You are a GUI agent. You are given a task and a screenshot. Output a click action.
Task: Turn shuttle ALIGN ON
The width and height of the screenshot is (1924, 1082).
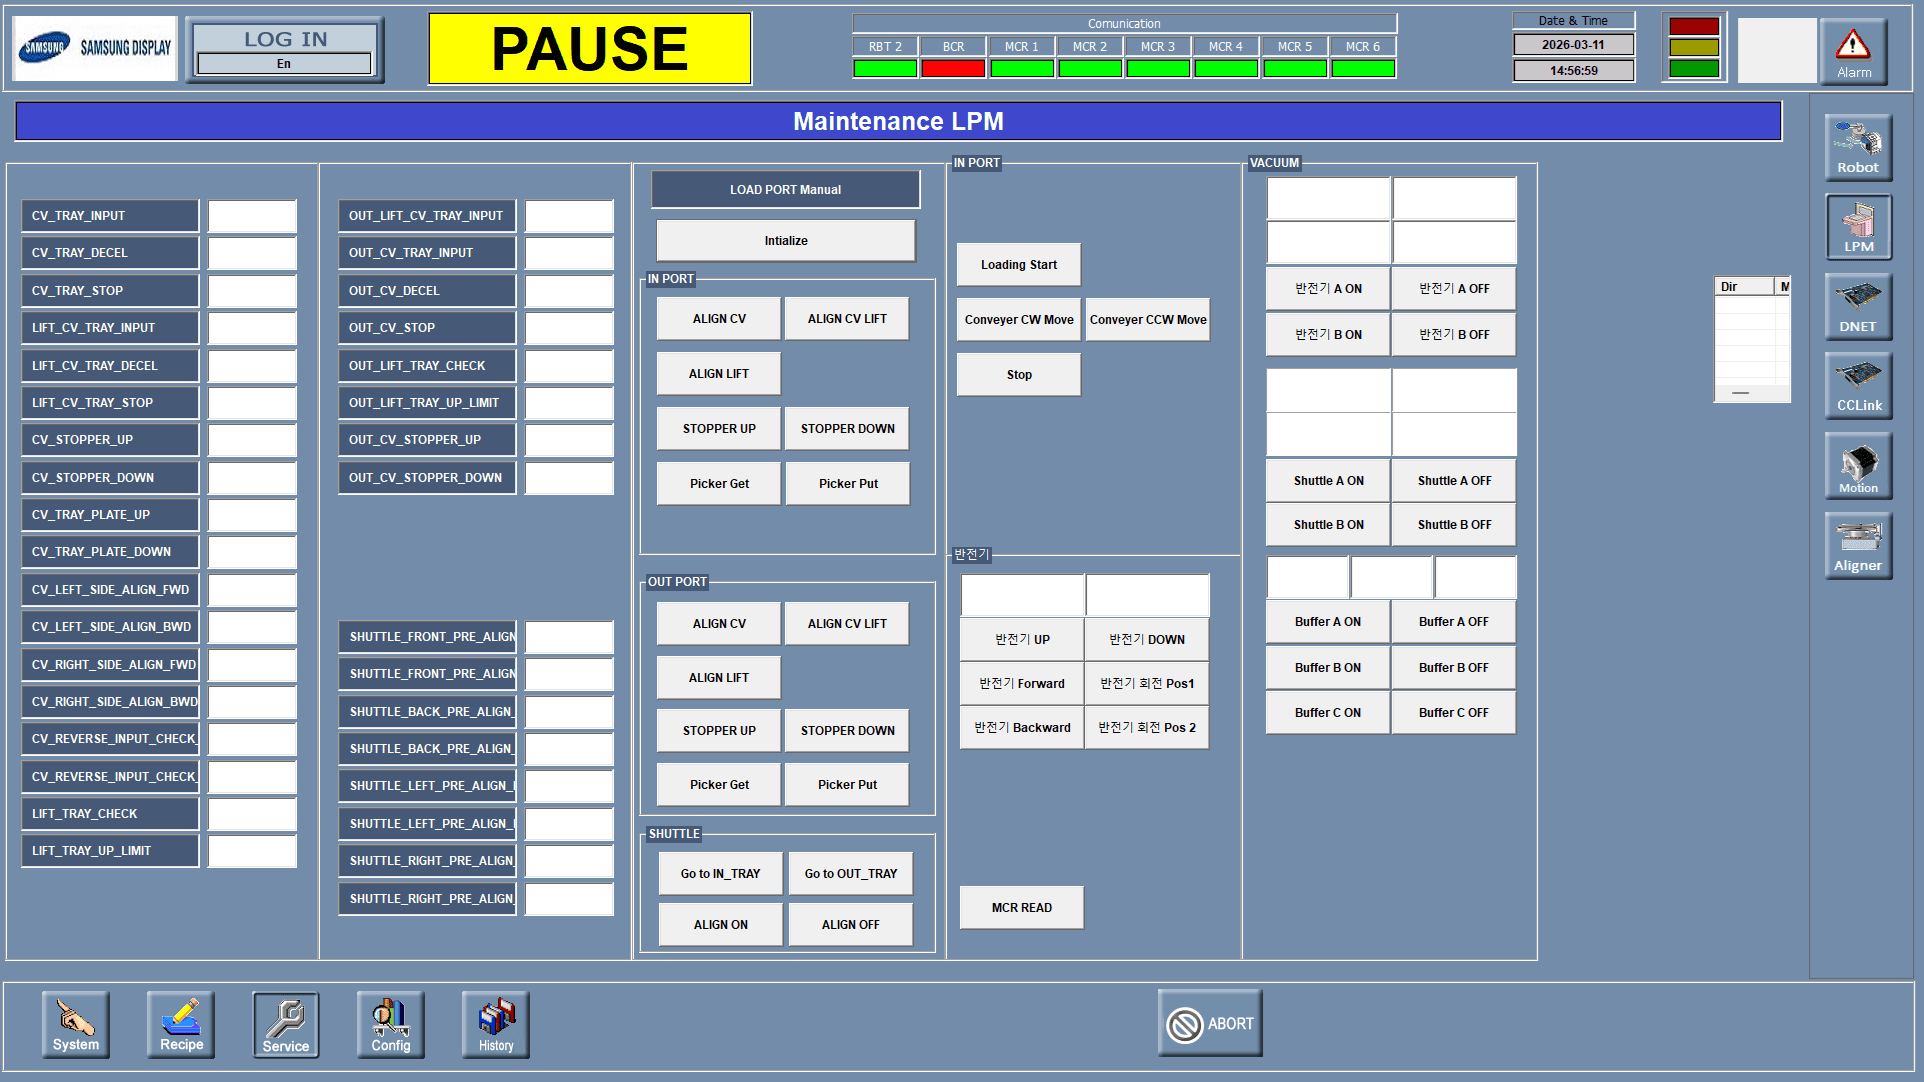point(720,925)
